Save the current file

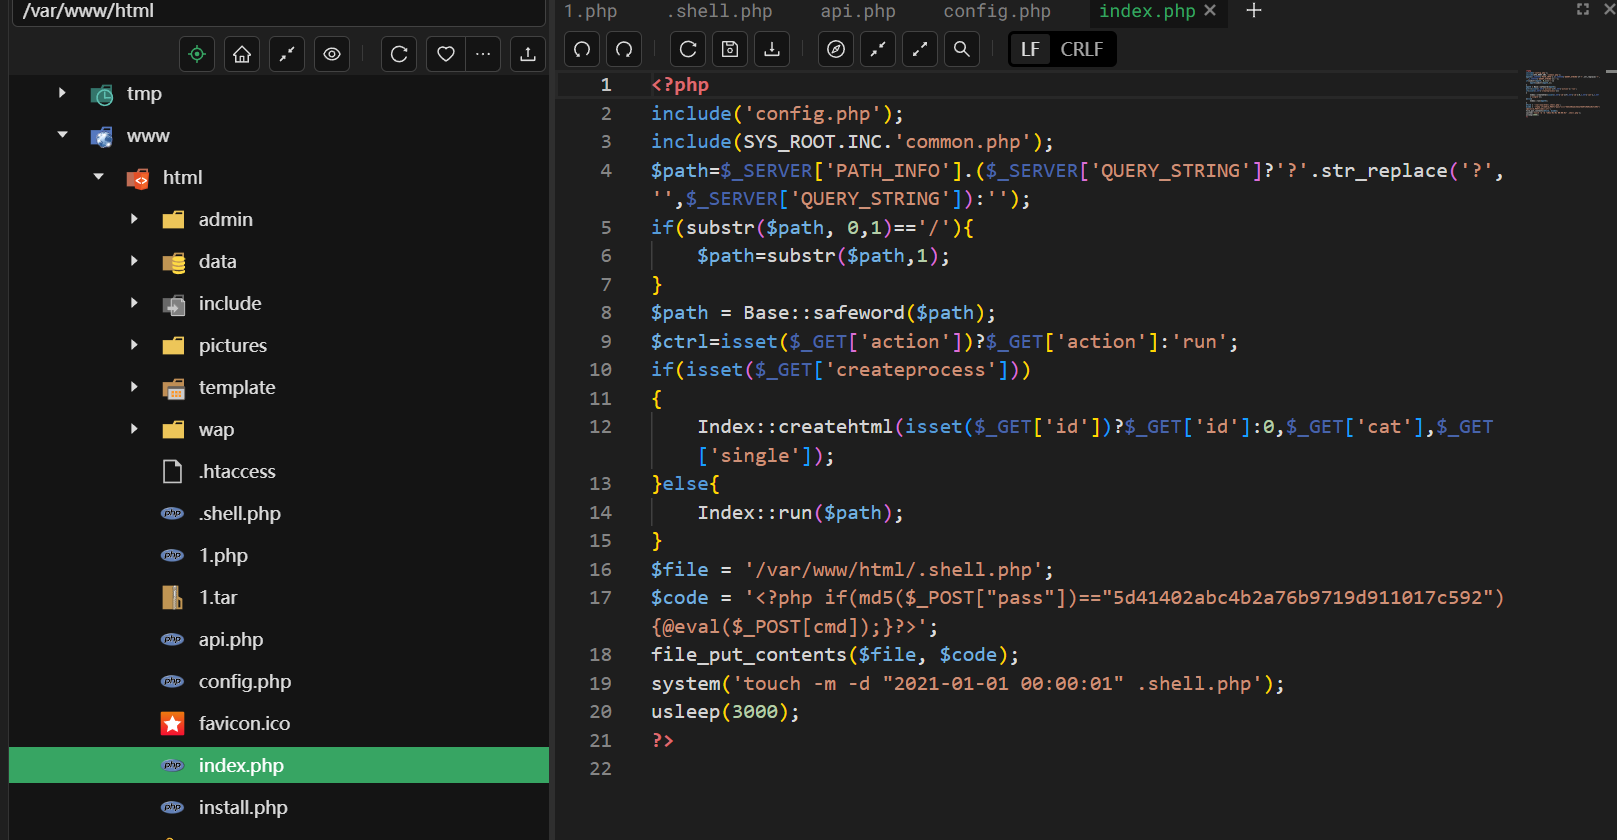(x=730, y=49)
